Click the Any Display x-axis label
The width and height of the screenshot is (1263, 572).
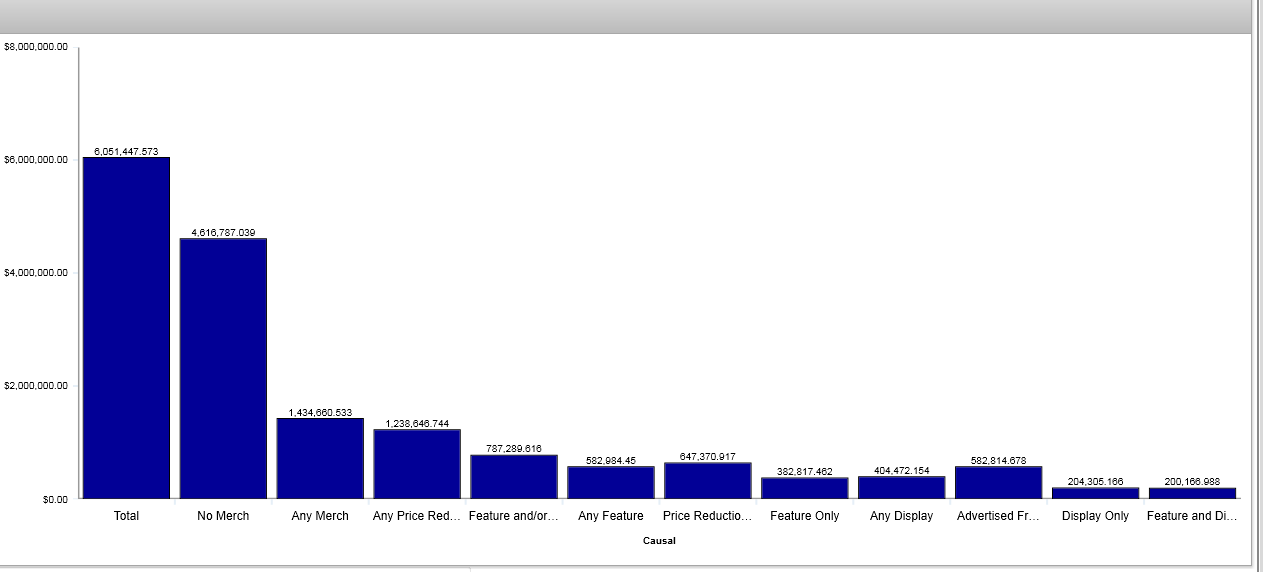click(x=901, y=516)
